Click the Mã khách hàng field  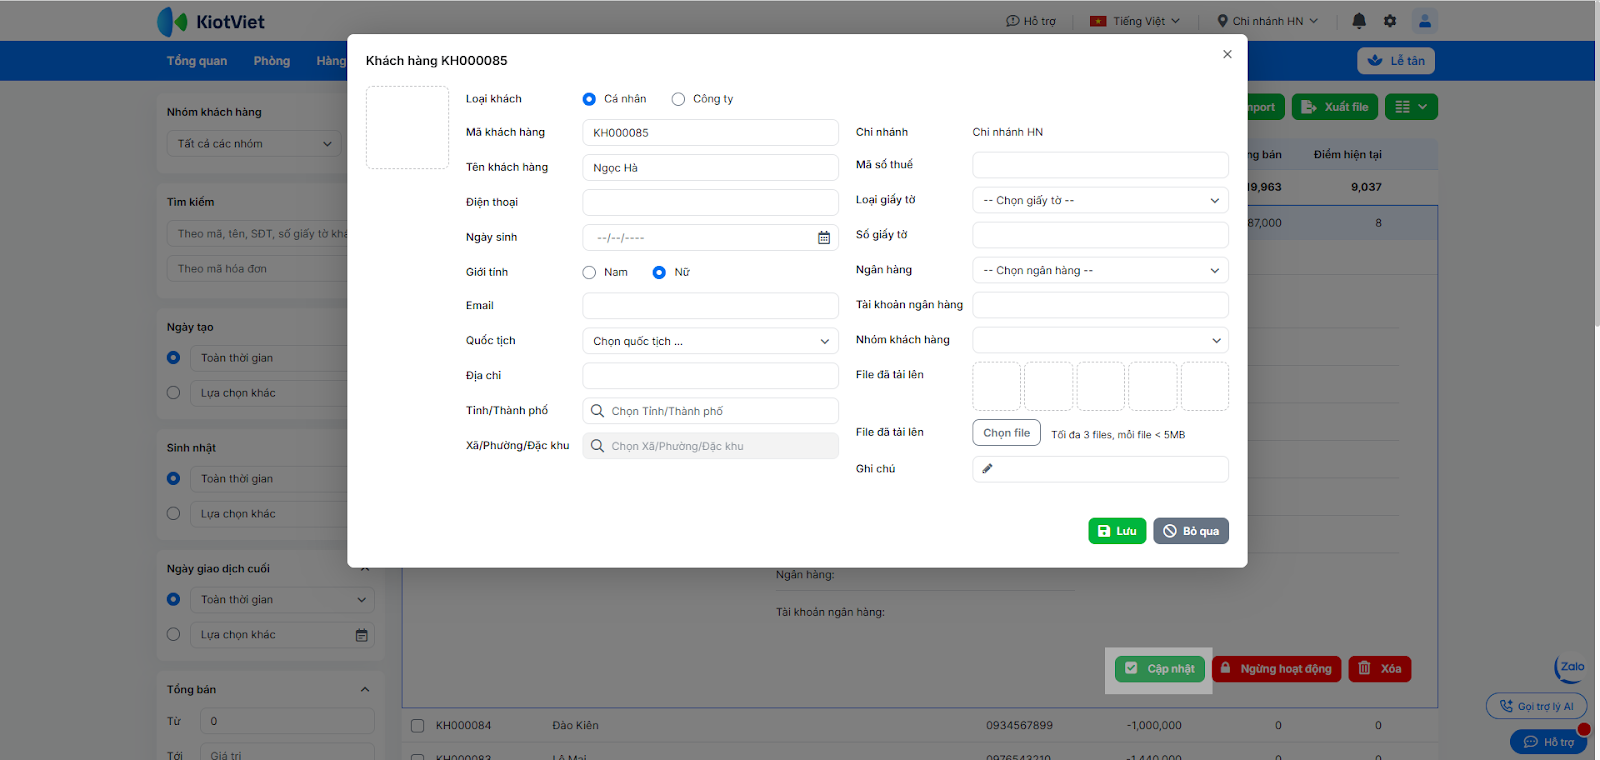pyautogui.click(x=710, y=133)
